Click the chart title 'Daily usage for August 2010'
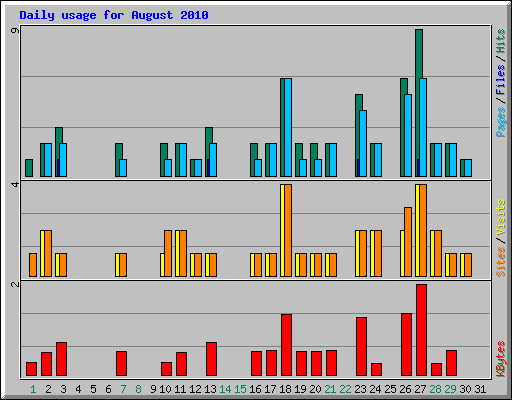The width and height of the screenshot is (512, 400). point(114,15)
